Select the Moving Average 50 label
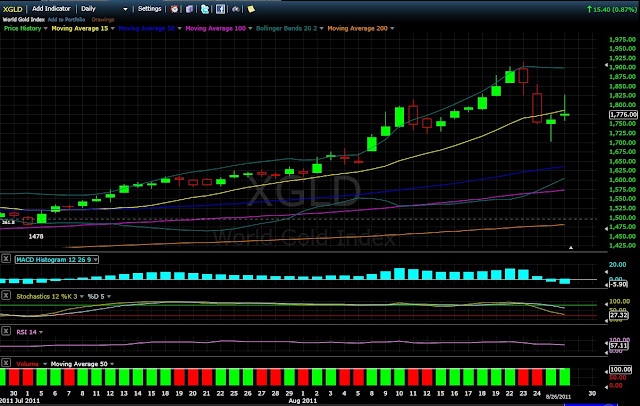 click(147, 28)
